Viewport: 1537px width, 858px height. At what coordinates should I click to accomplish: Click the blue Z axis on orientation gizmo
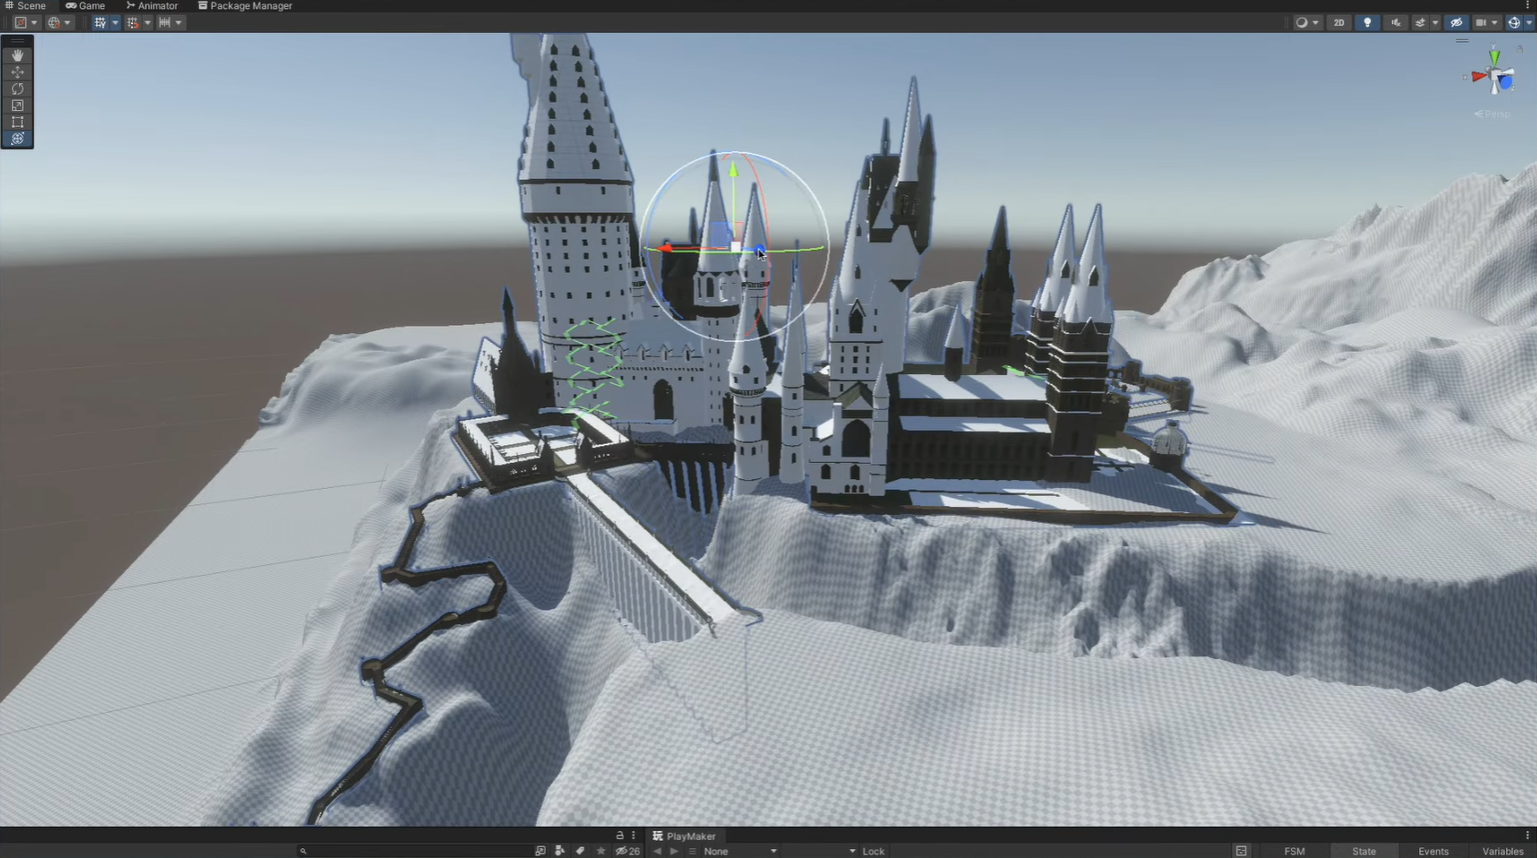point(1505,84)
